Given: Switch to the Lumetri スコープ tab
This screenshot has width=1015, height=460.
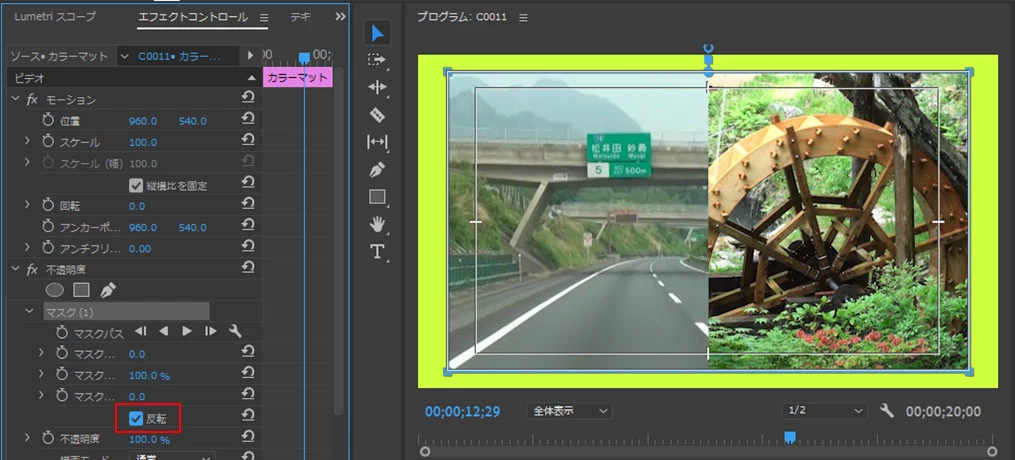Looking at the screenshot, I should tap(55, 17).
